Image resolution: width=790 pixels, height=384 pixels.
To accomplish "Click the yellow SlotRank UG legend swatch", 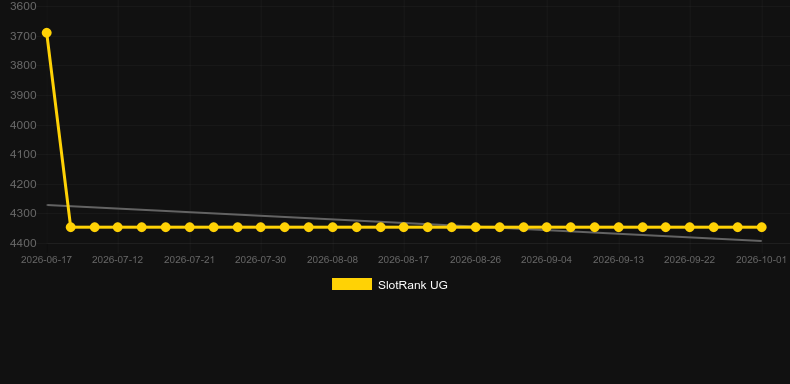I will click(x=352, y=284).
